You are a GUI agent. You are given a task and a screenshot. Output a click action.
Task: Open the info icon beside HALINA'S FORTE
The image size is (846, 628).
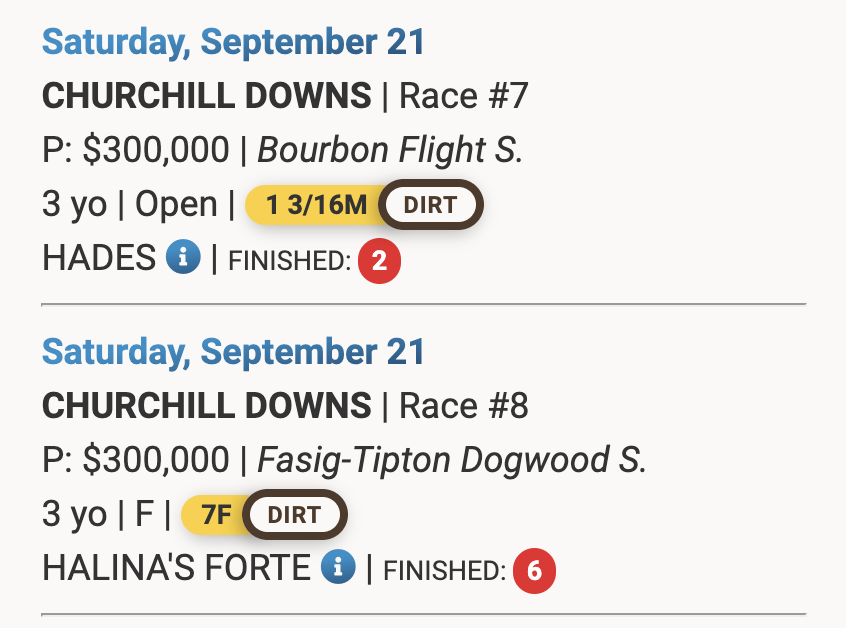pos(338,568)
